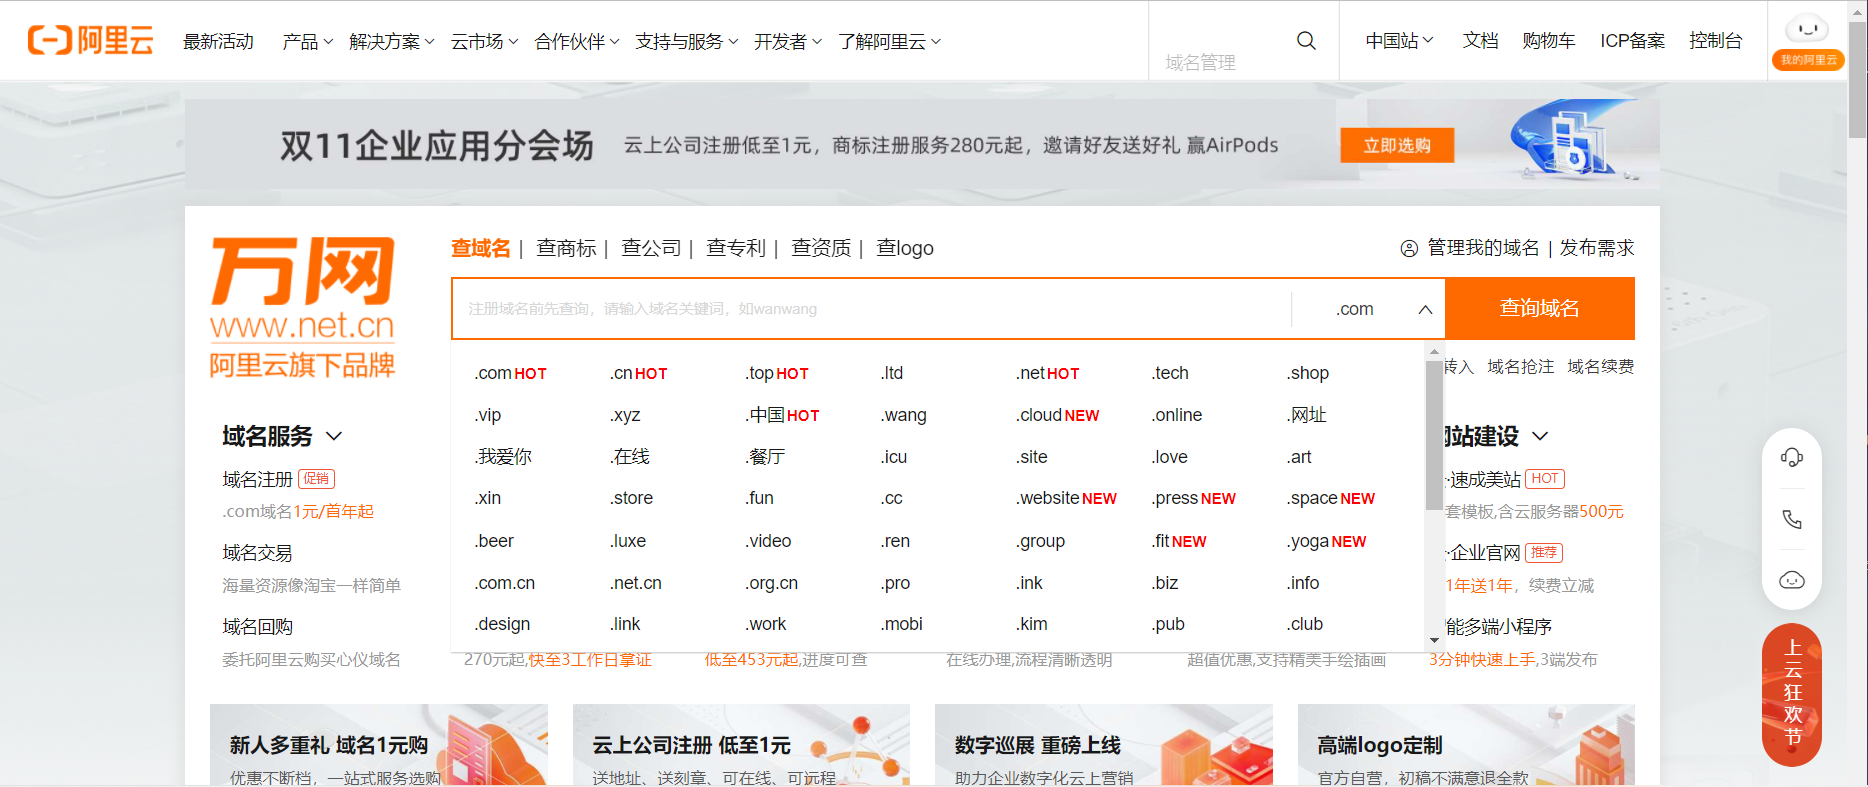Screen dimensions: 1868x787
Task: Open the 文档 link
Action: tap(1480, 40)
